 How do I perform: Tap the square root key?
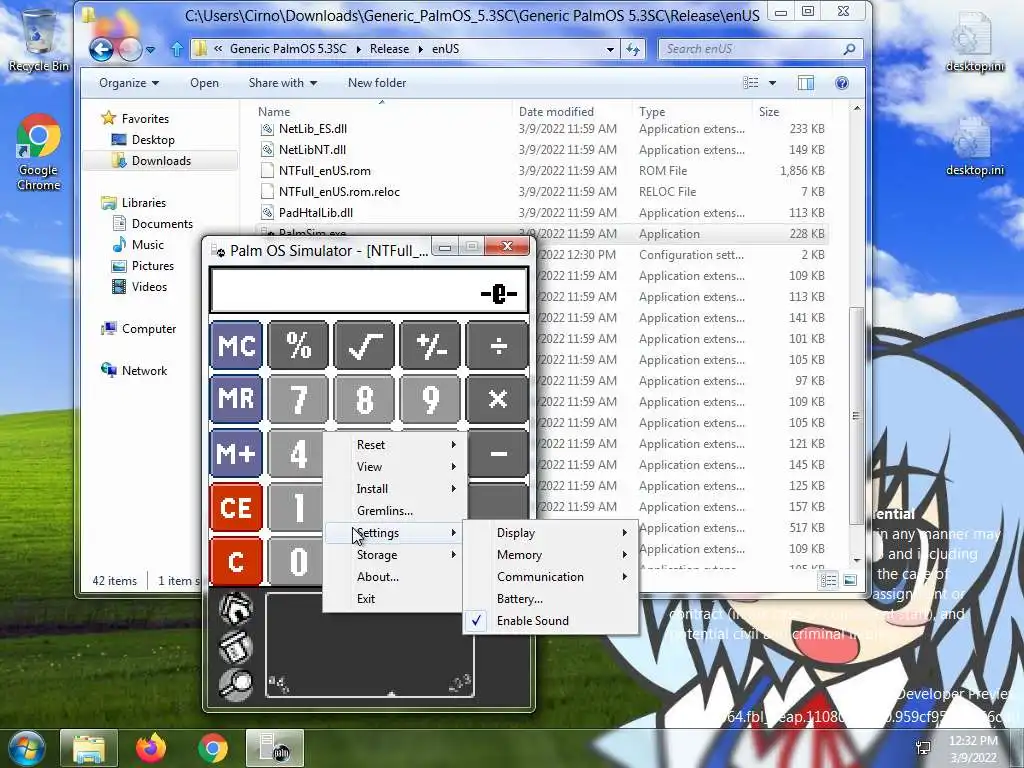point(364,345)
